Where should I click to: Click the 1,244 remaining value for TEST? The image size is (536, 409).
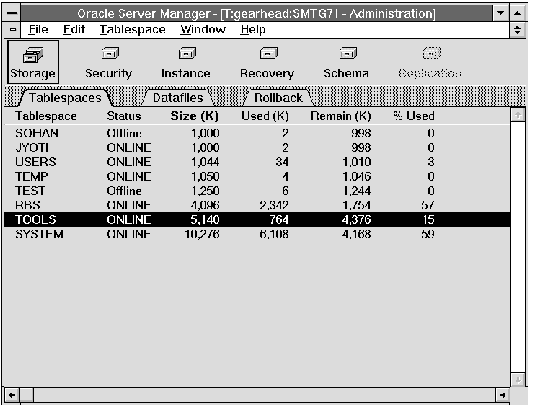click(x=357, y=191)
